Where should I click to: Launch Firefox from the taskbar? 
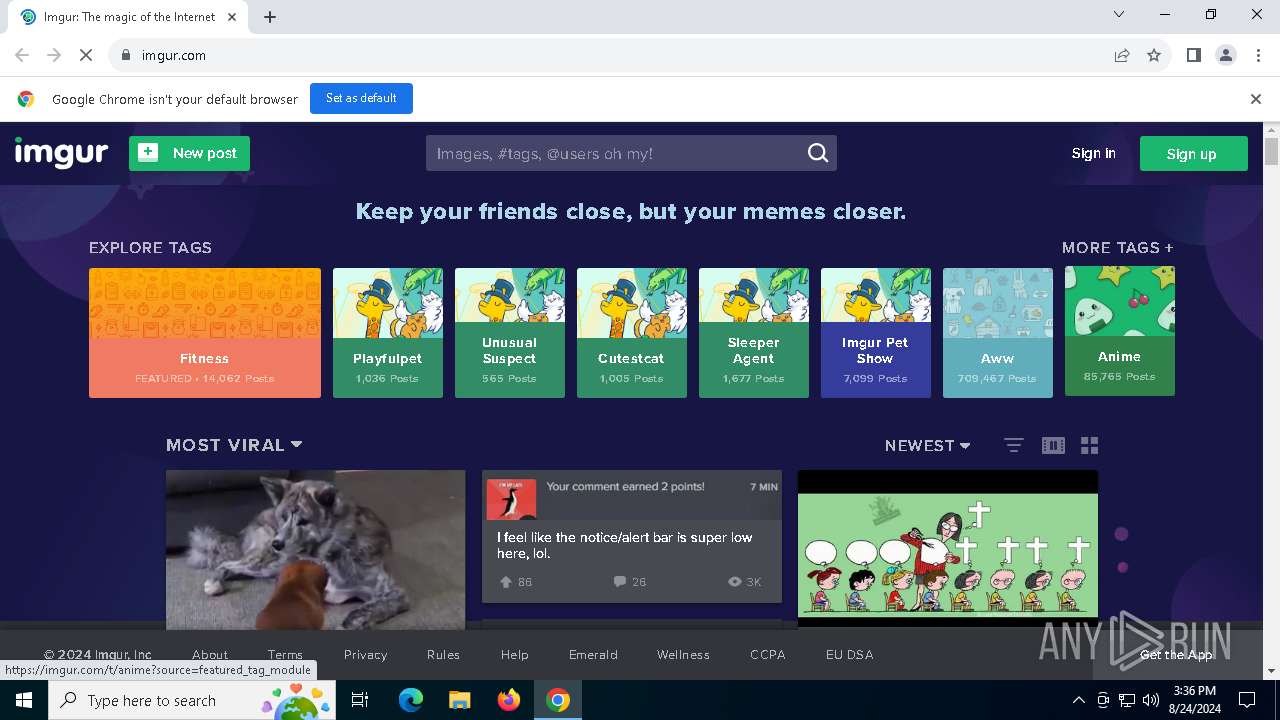point(509,700)
